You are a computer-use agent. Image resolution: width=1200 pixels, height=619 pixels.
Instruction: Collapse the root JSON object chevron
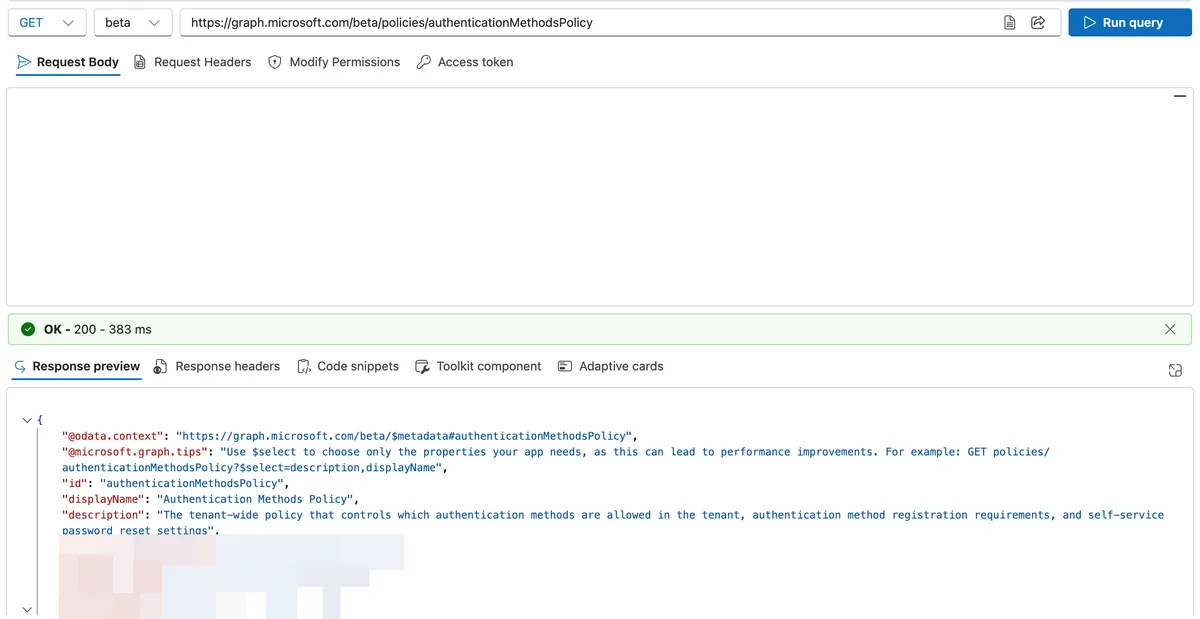coord(27,420)
